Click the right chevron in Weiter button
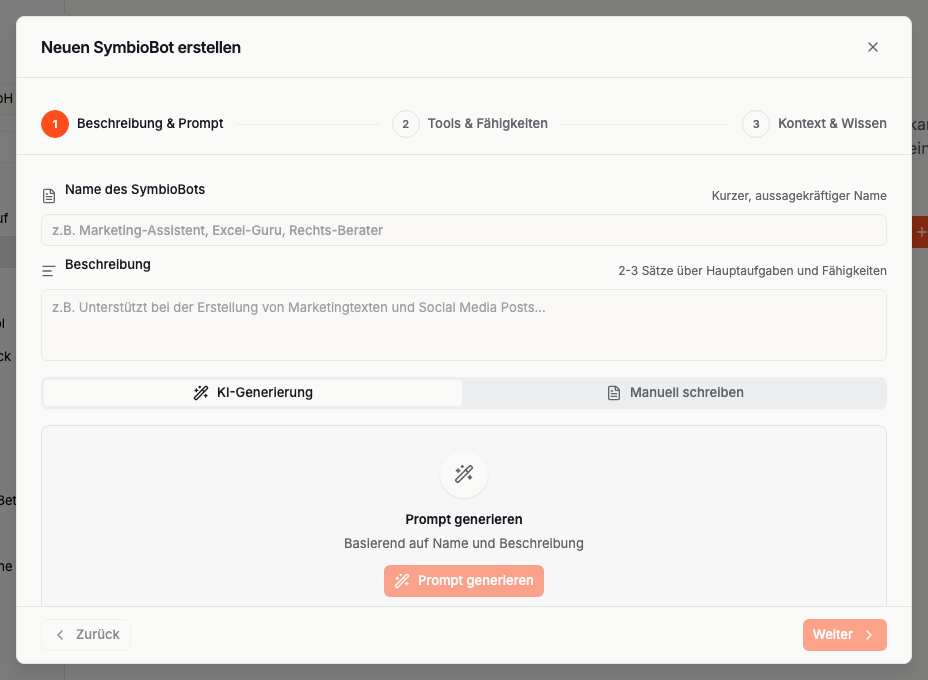The height and width of the screenshot is (680, 928). point(869,635)
